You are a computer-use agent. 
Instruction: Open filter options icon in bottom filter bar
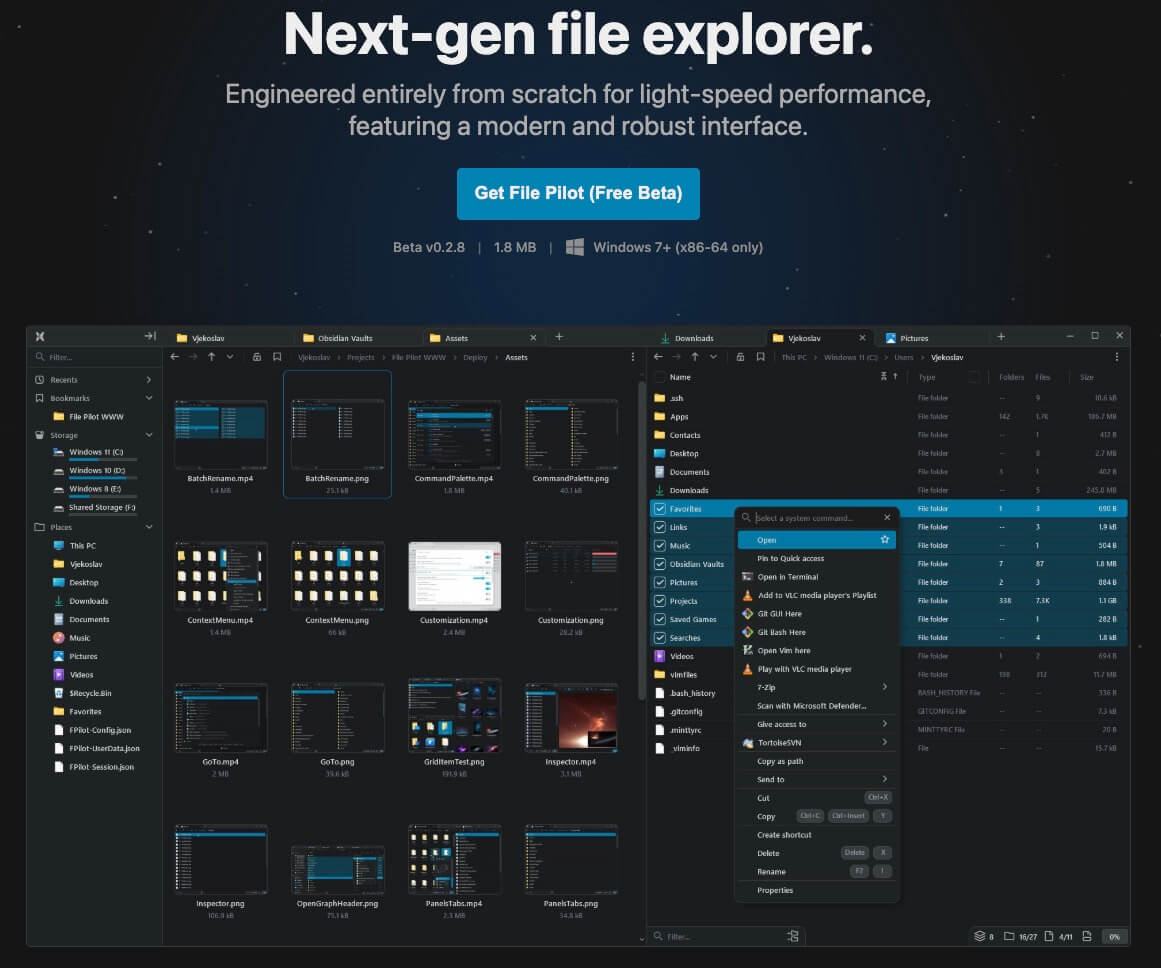[793, 936]
